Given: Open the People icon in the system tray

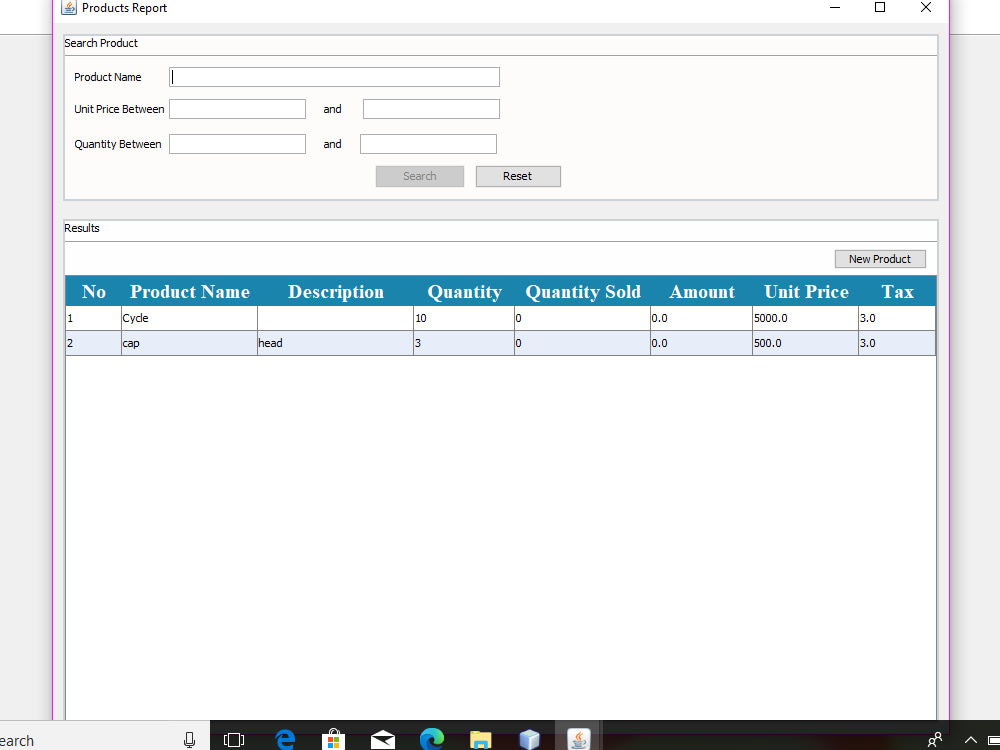Looking at the screenshot, I should tap(934, 740).
